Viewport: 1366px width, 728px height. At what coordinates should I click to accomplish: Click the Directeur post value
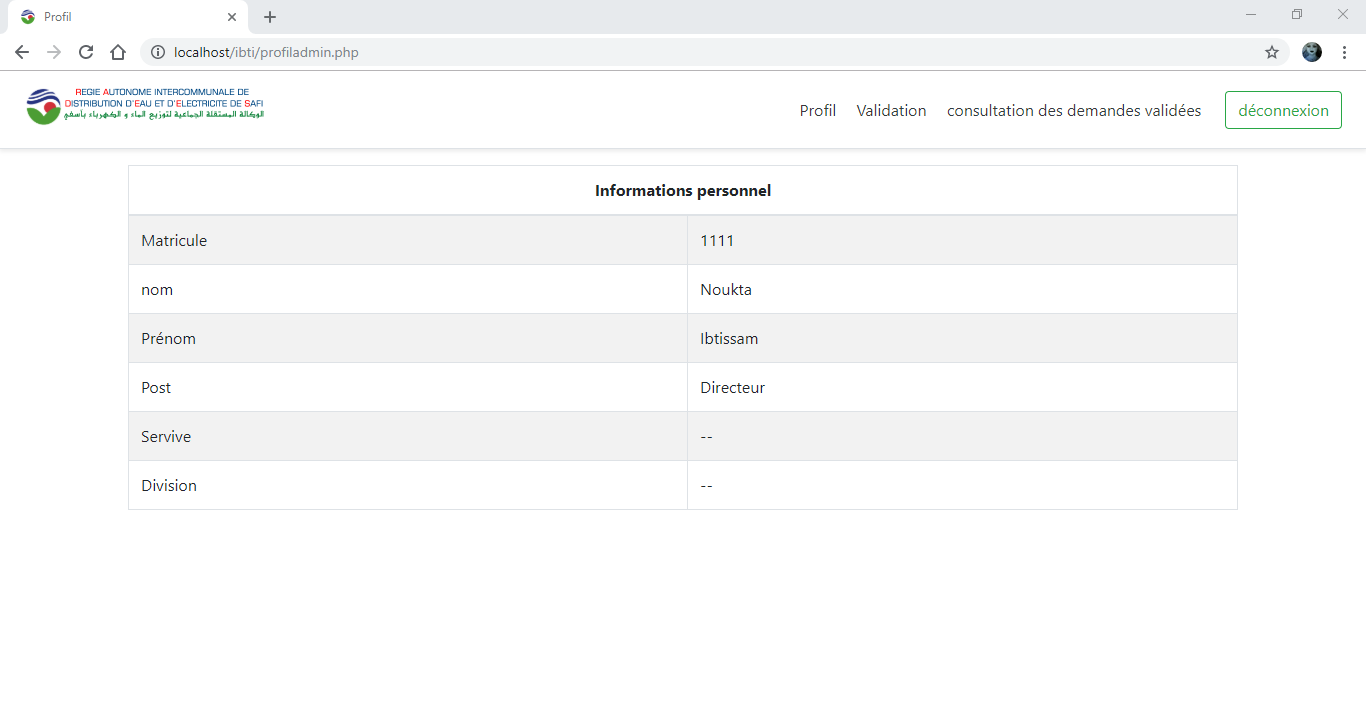[x=733, y=387]
